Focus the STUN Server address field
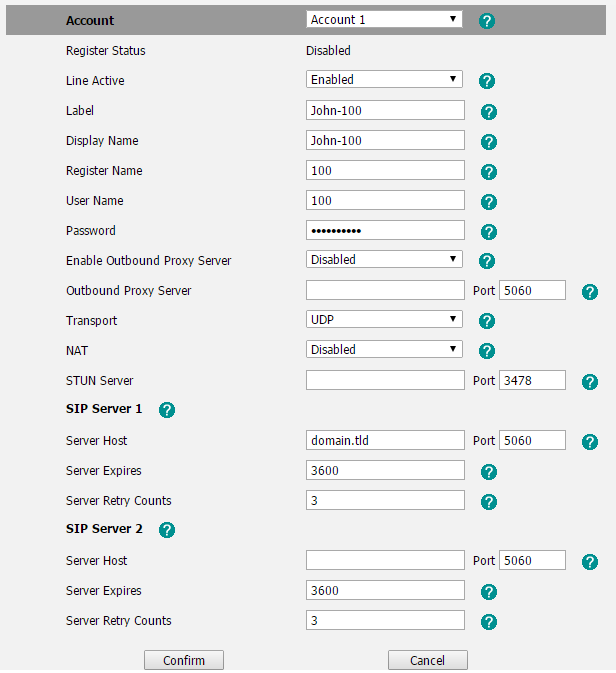 coord(385,380)
